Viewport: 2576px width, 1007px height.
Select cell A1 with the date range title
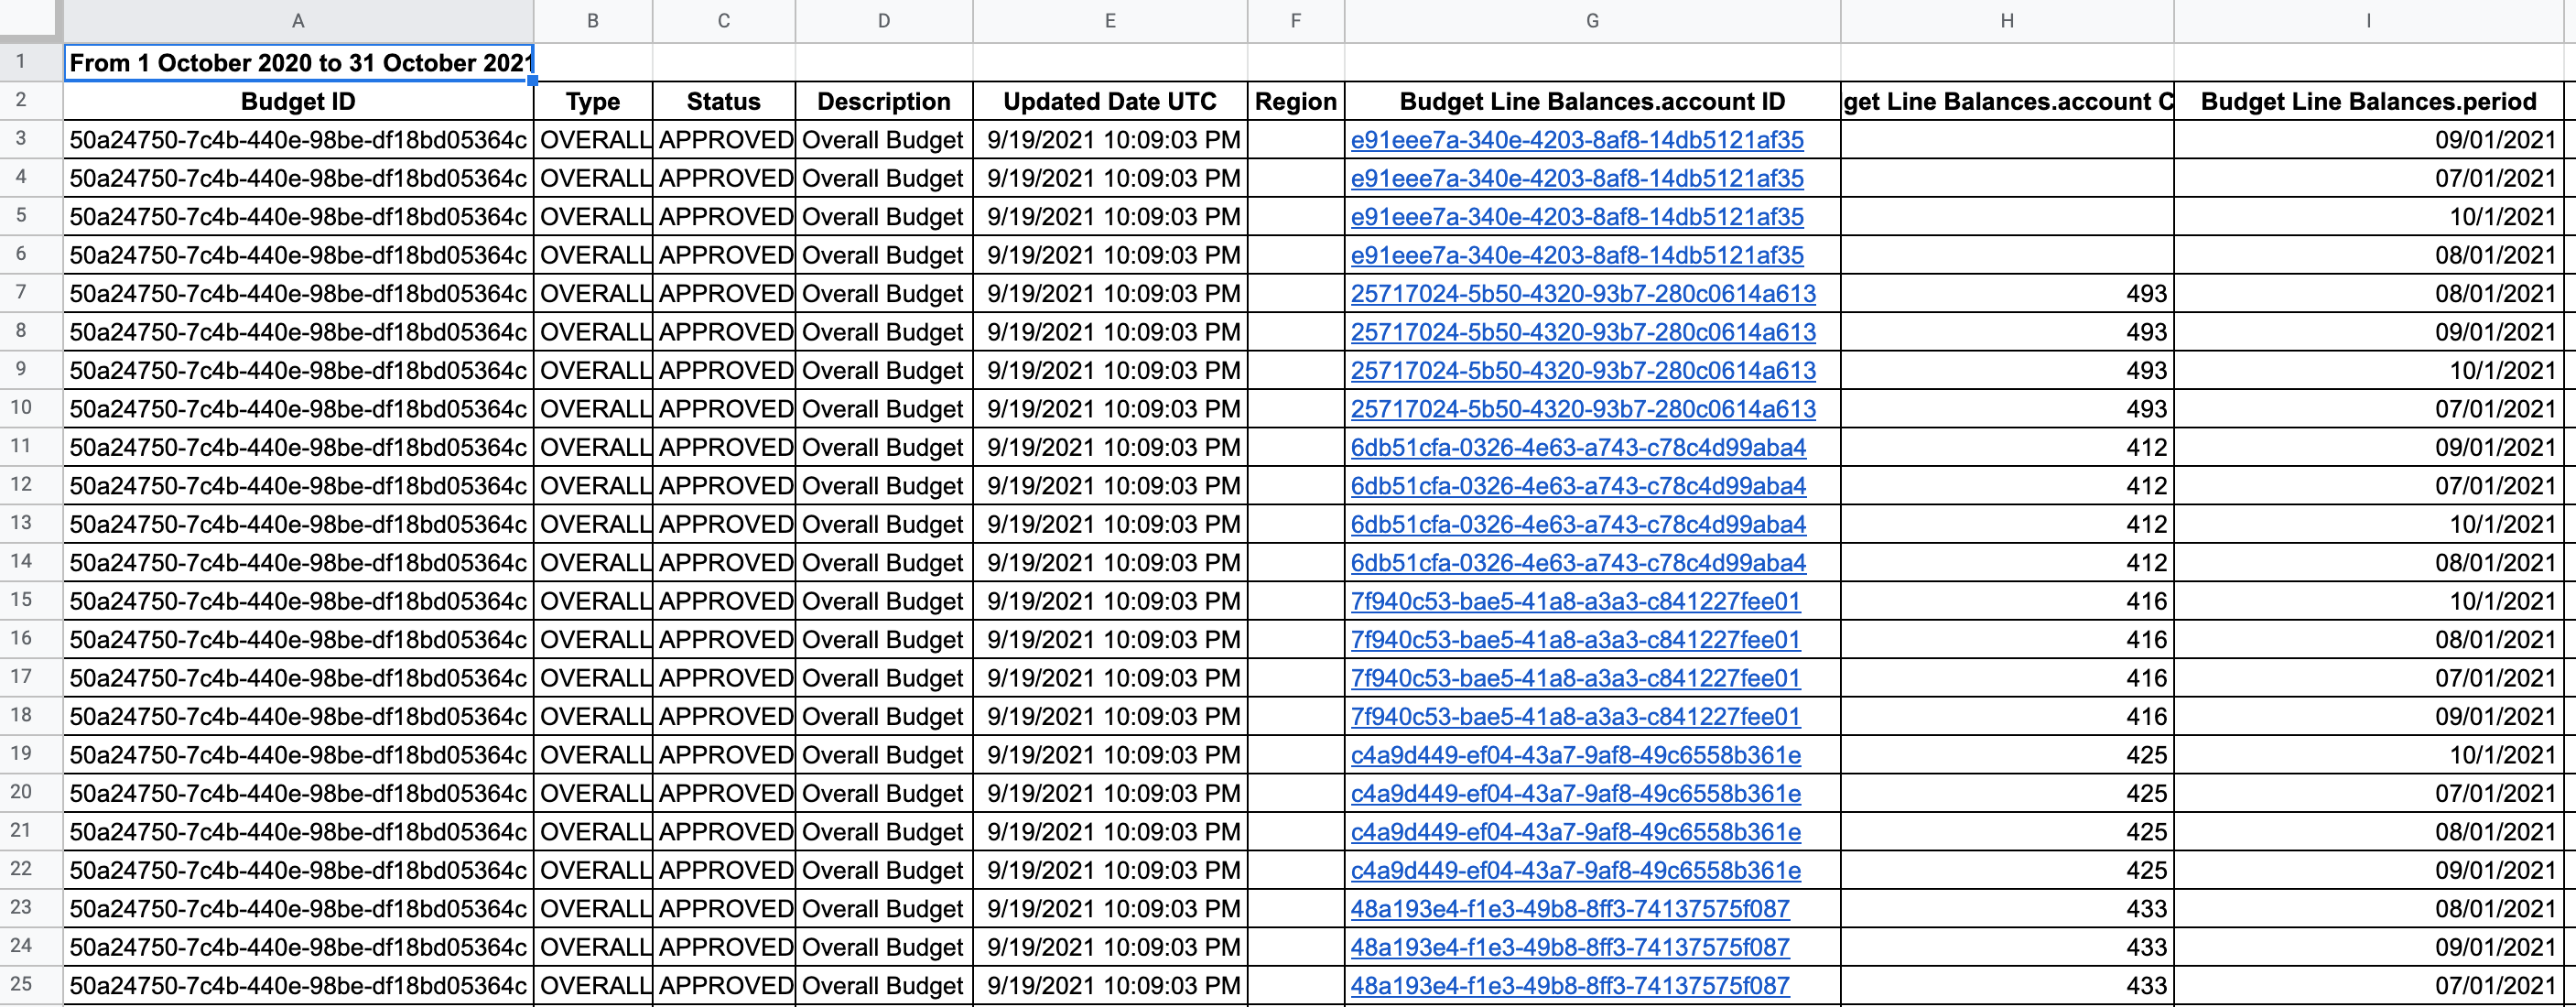click(298, 63)
